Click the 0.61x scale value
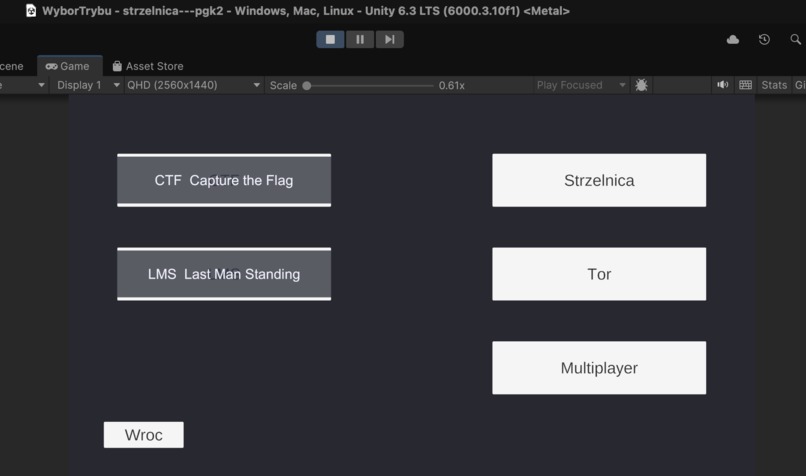 pyautogui.click(x=451, y=85)
